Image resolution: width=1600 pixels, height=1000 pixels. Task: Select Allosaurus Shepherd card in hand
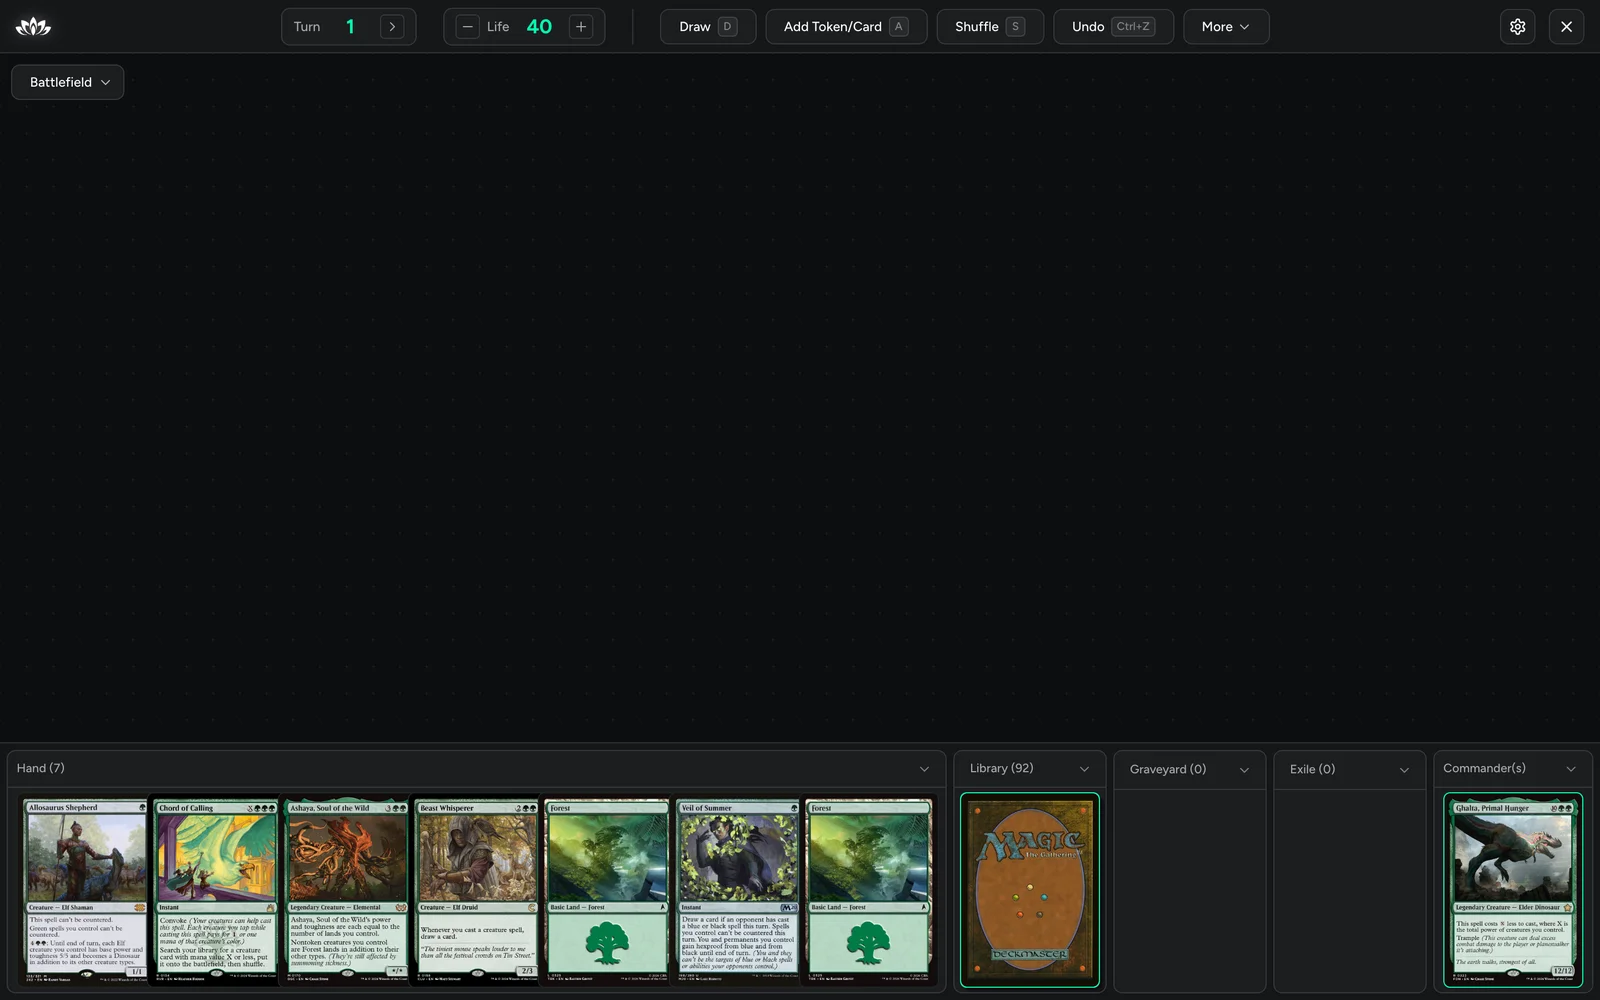click(85, 891)
